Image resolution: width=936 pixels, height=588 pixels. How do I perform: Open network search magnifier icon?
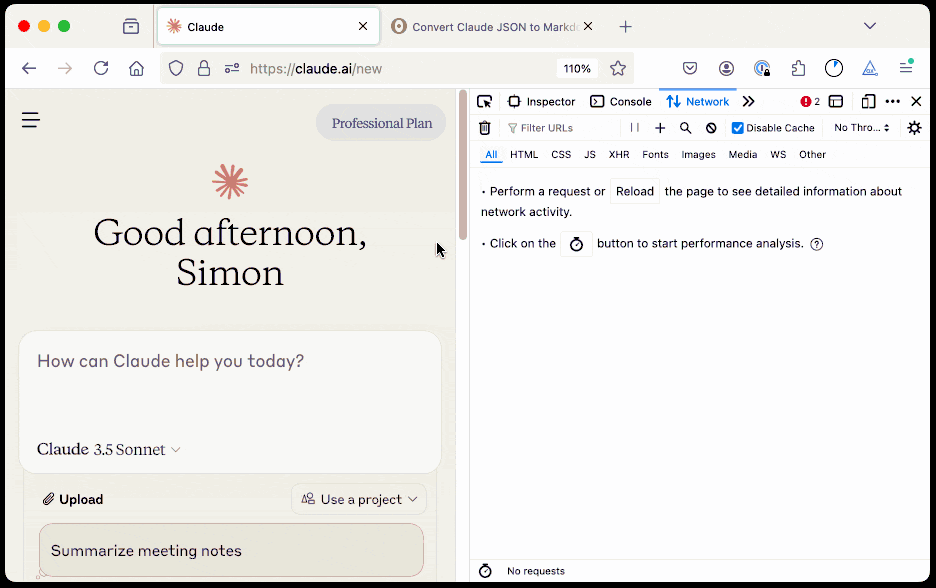coord(685,128)
